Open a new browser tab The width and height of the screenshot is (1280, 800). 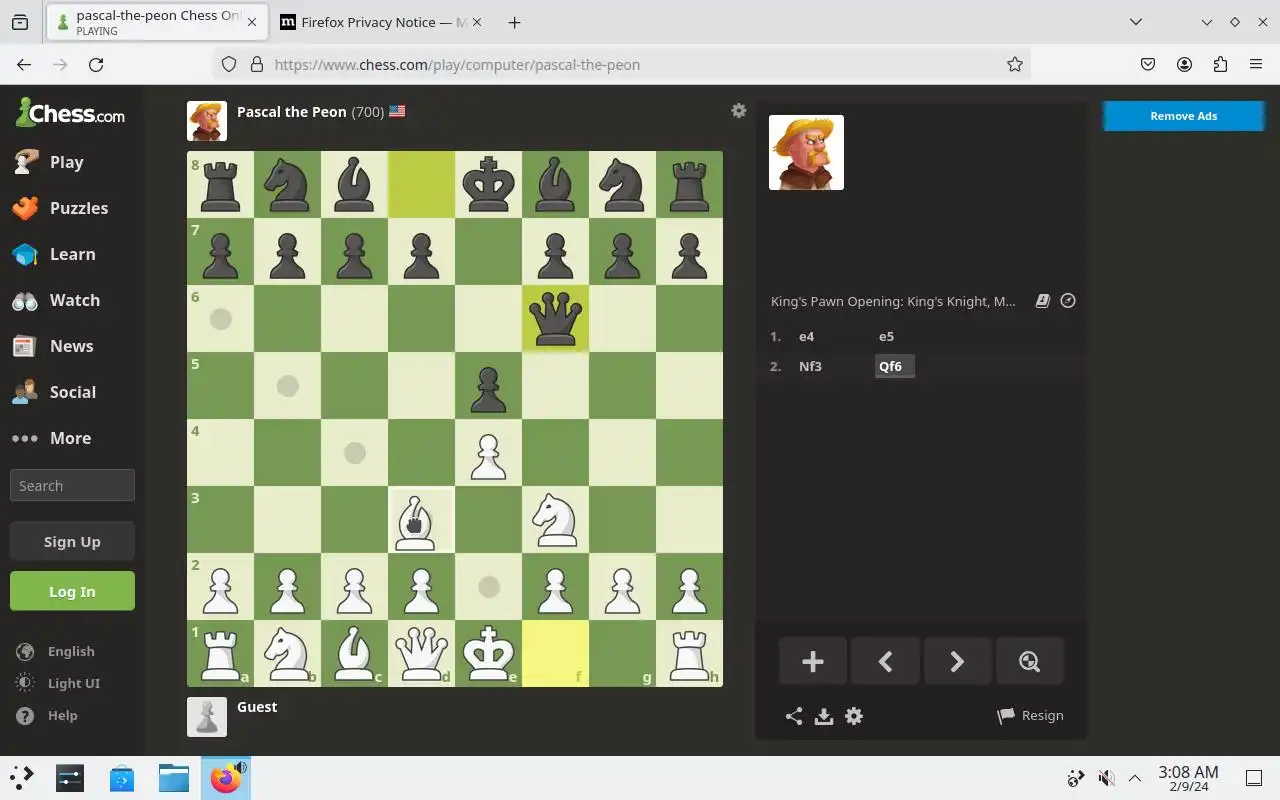514,22
